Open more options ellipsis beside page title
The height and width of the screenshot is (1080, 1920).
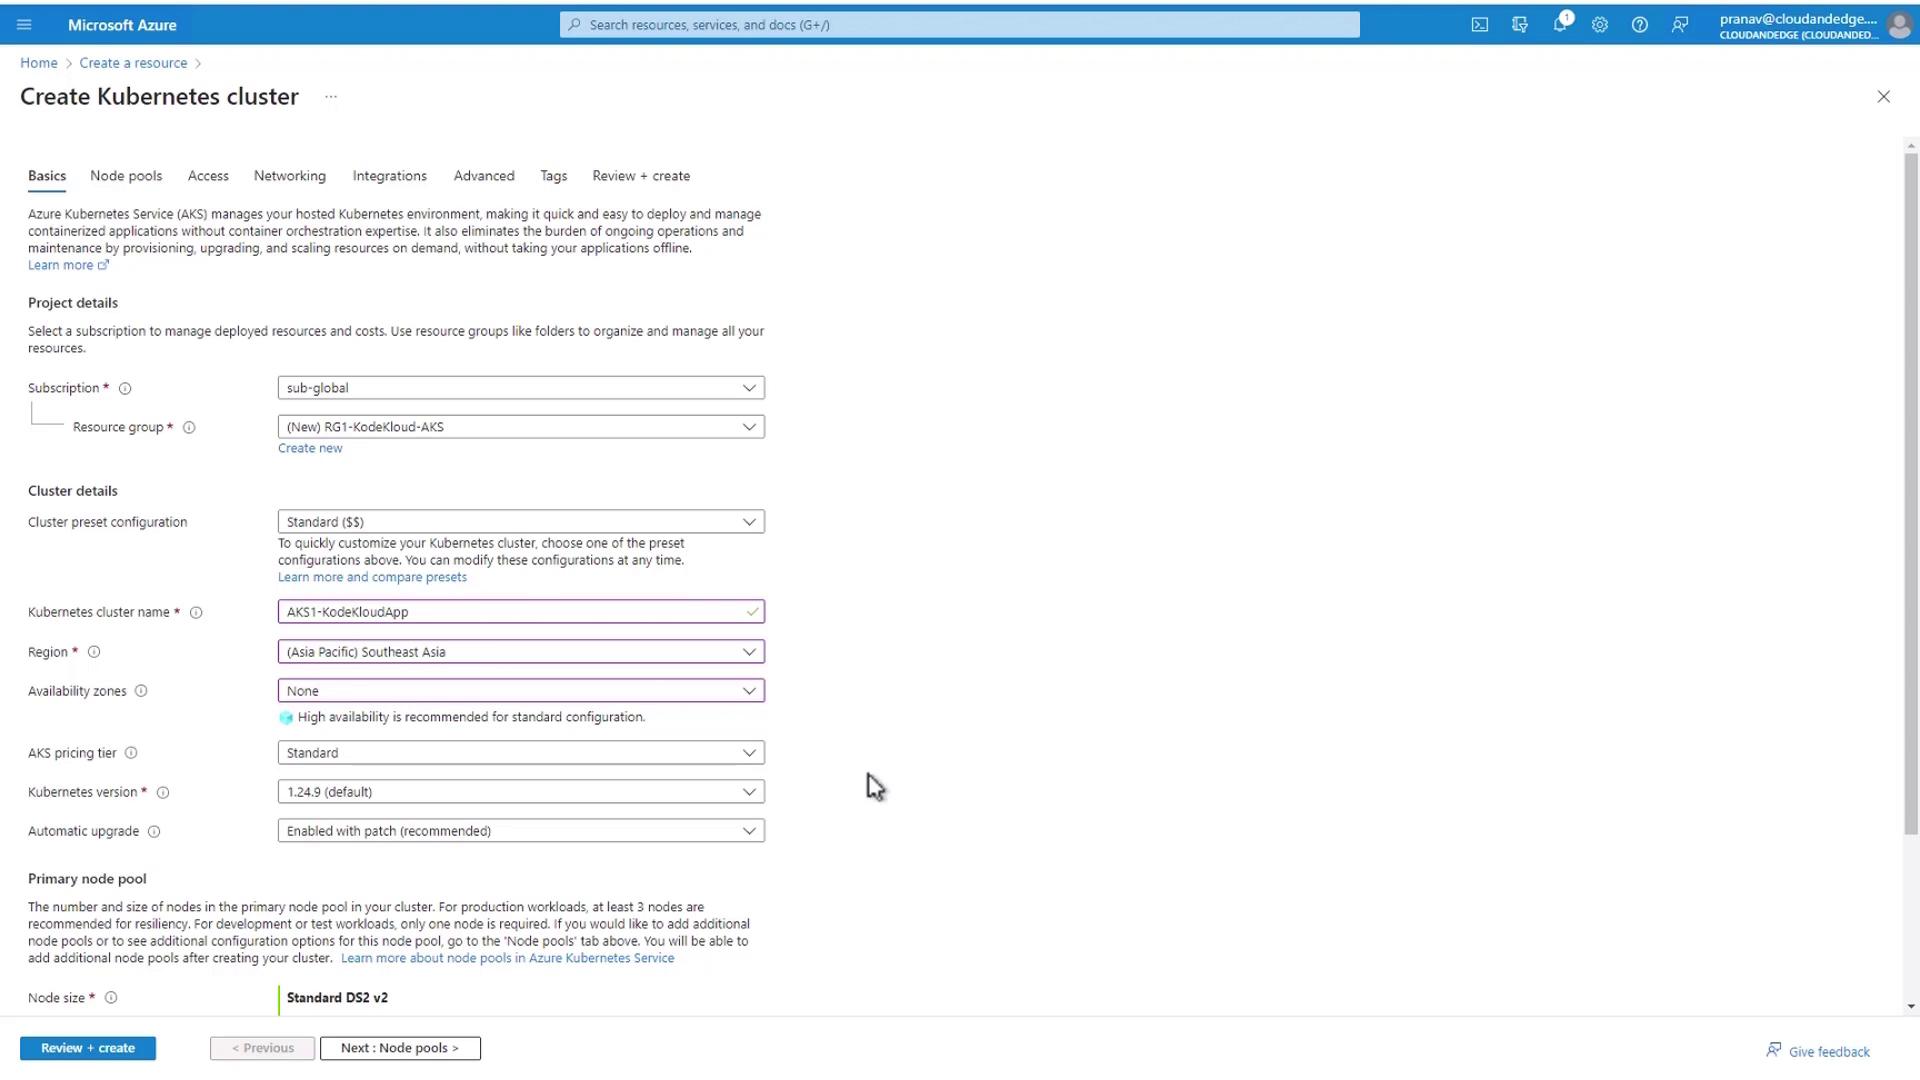pyautogui.click(x=331, y=97)
